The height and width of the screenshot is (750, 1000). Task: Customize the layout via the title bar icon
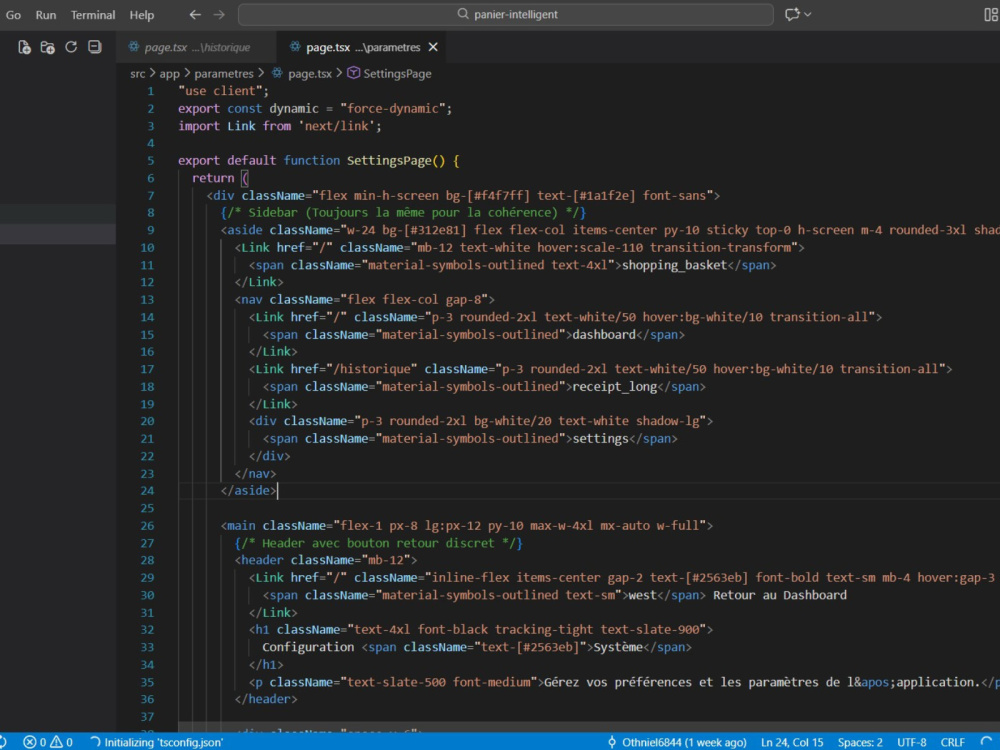click(x=990, y=14)
